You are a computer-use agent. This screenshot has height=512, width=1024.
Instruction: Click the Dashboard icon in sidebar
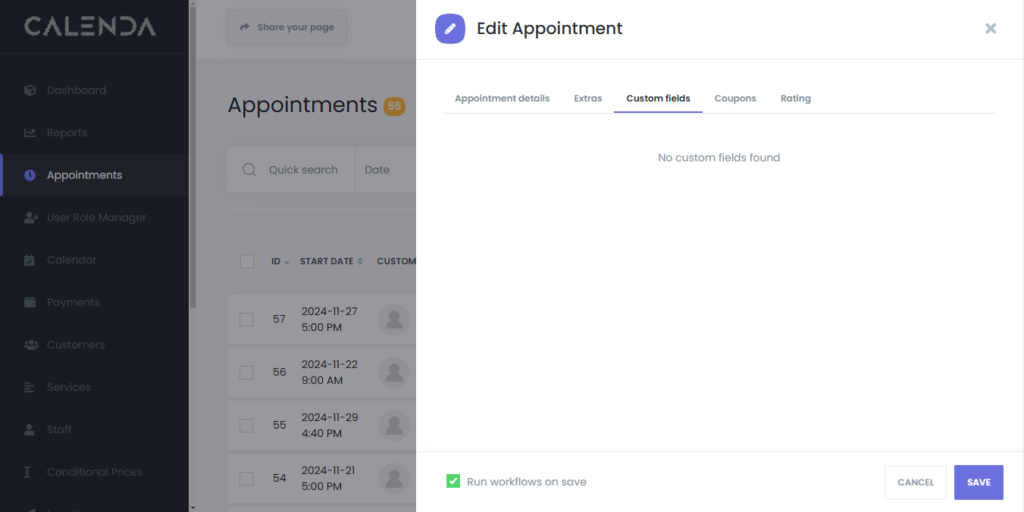[30, 90]
